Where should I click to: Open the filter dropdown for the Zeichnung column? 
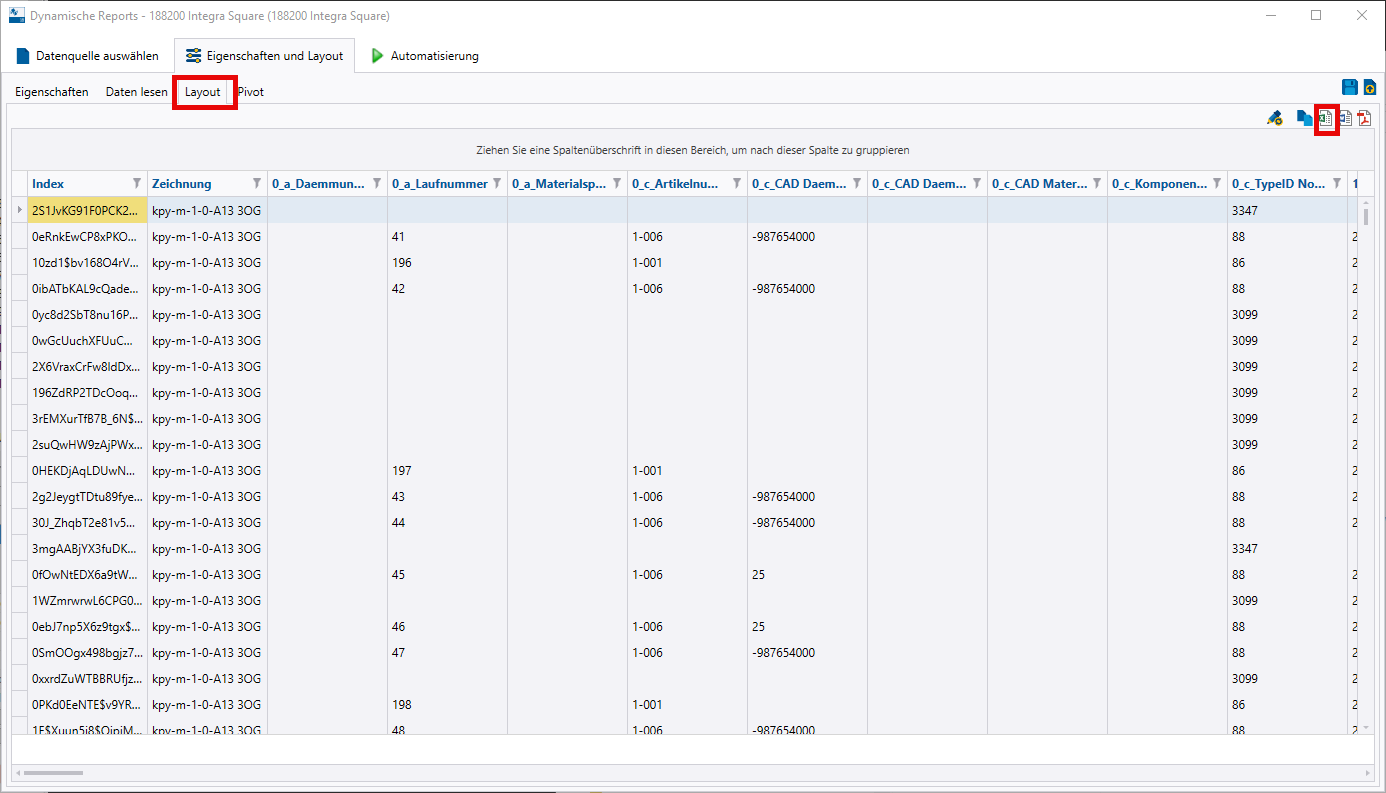click(x=256, y=183)
